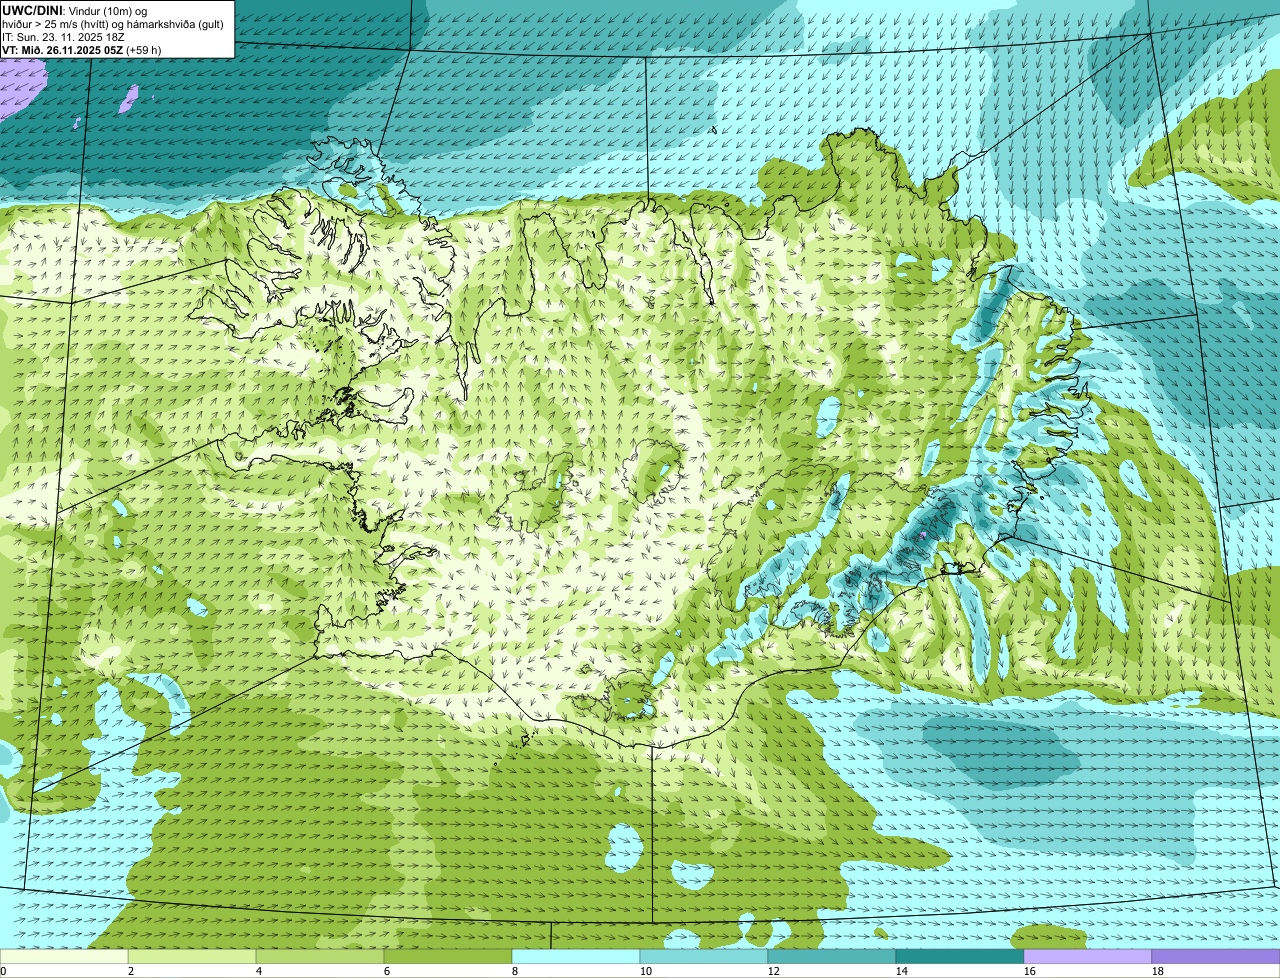Click the pale cyan 8–10 m/s legend swatch

(x=576, y=956)
